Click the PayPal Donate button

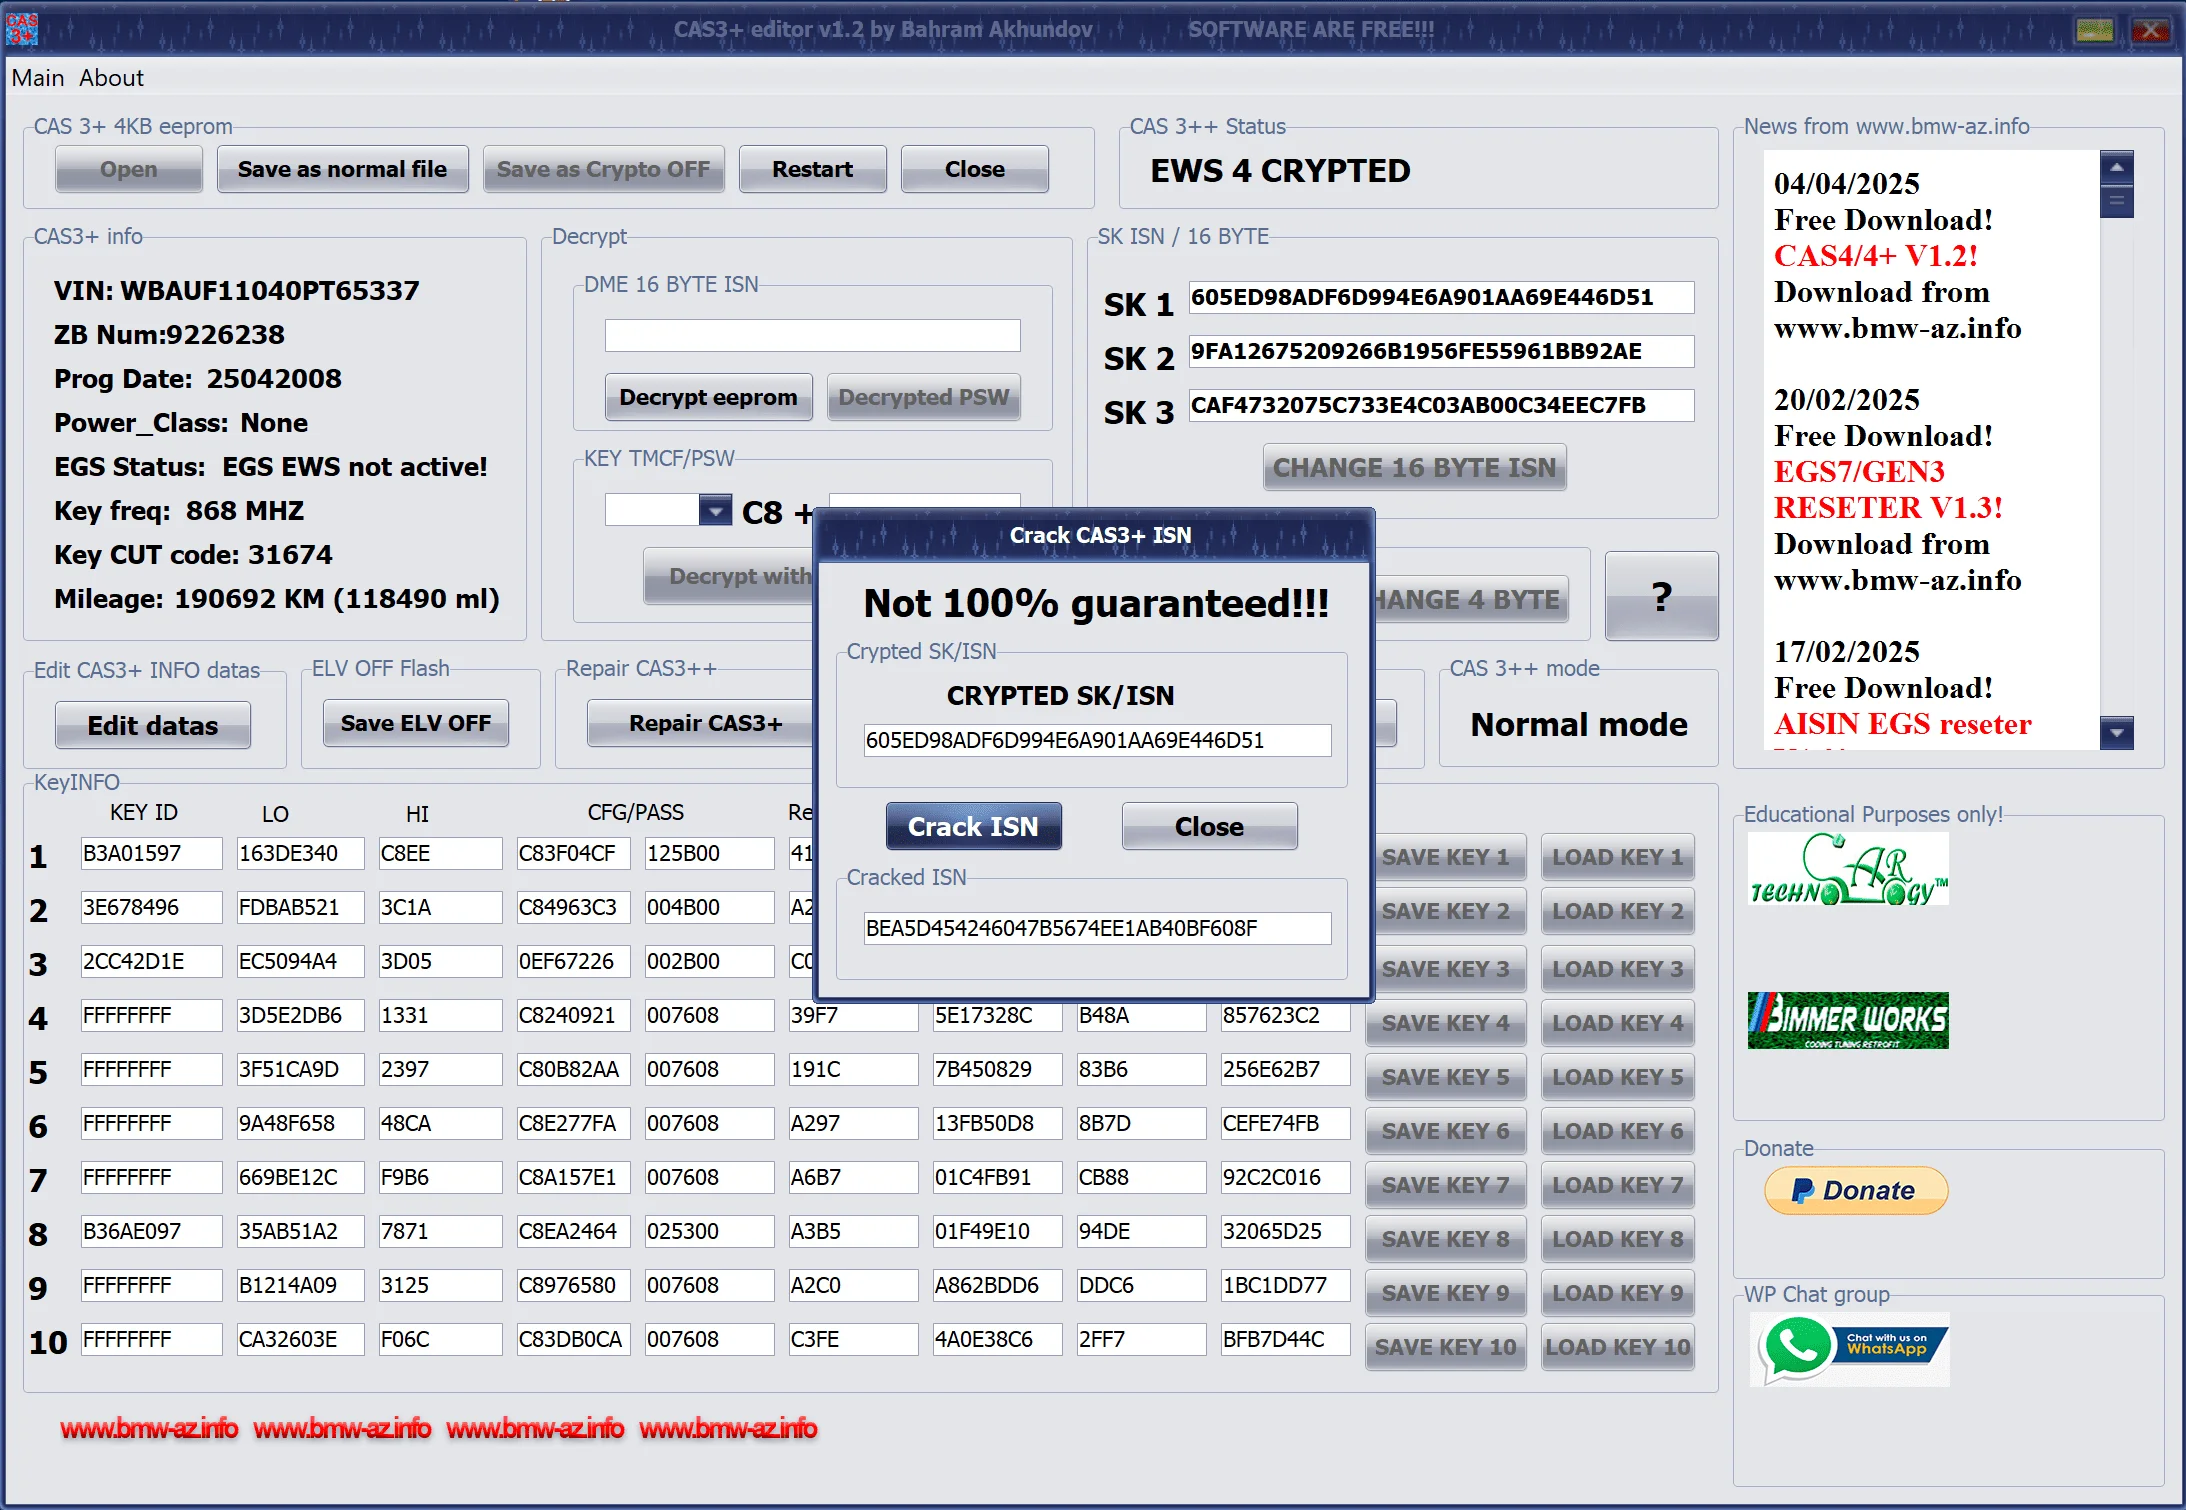click(1856, 1190)
